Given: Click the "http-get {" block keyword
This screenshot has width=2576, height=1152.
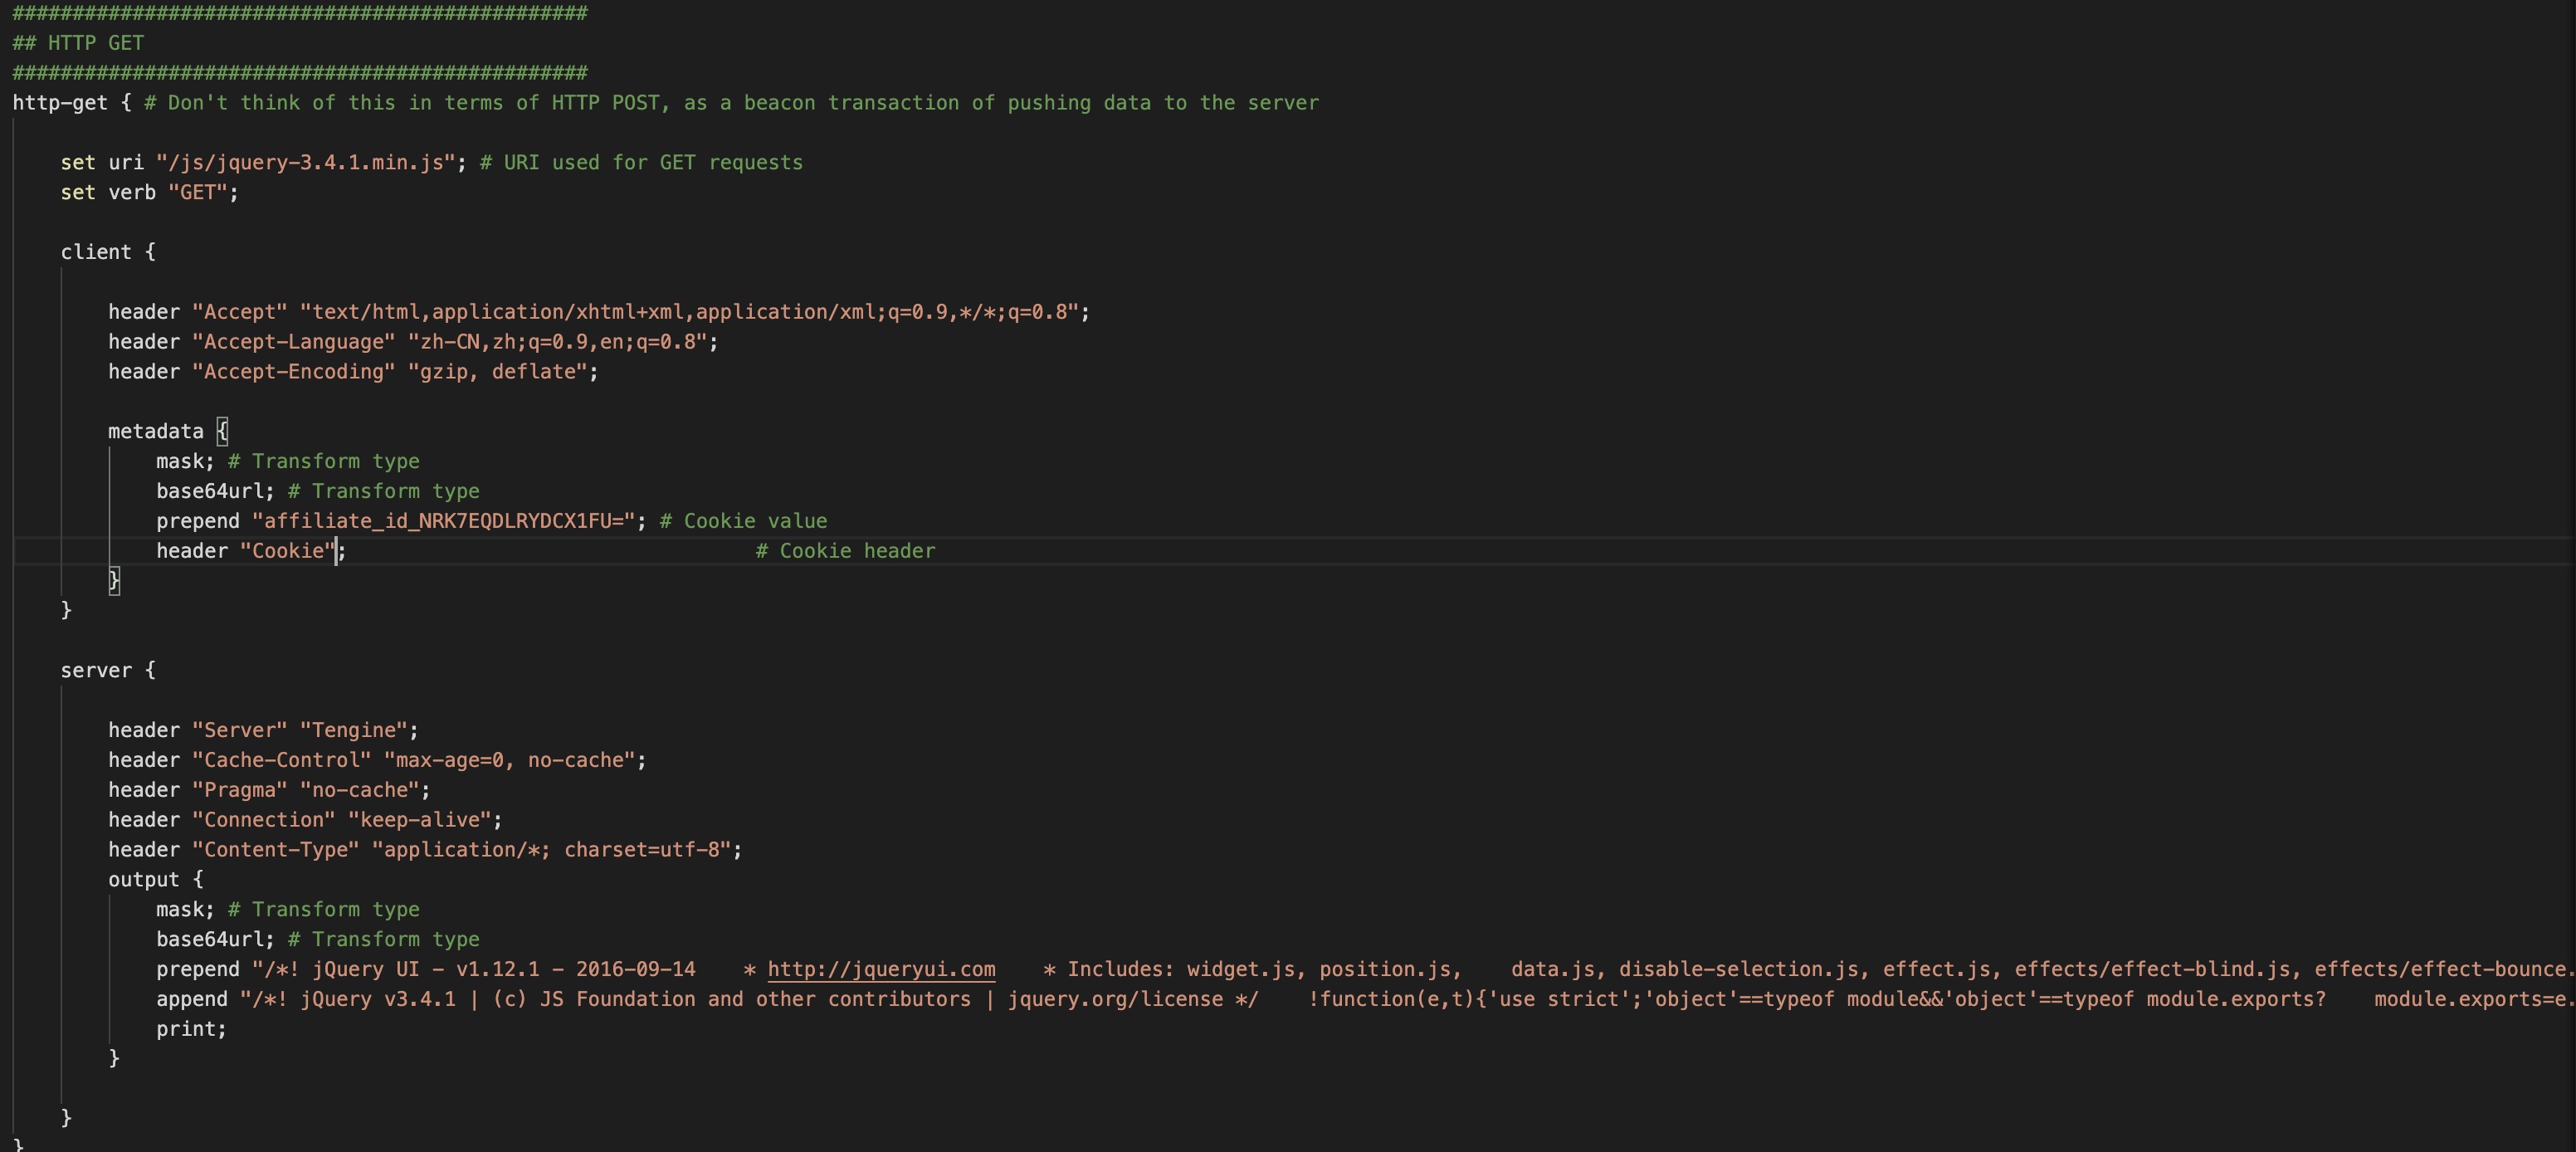Looking at the screenshot, I should click(59, 103).
